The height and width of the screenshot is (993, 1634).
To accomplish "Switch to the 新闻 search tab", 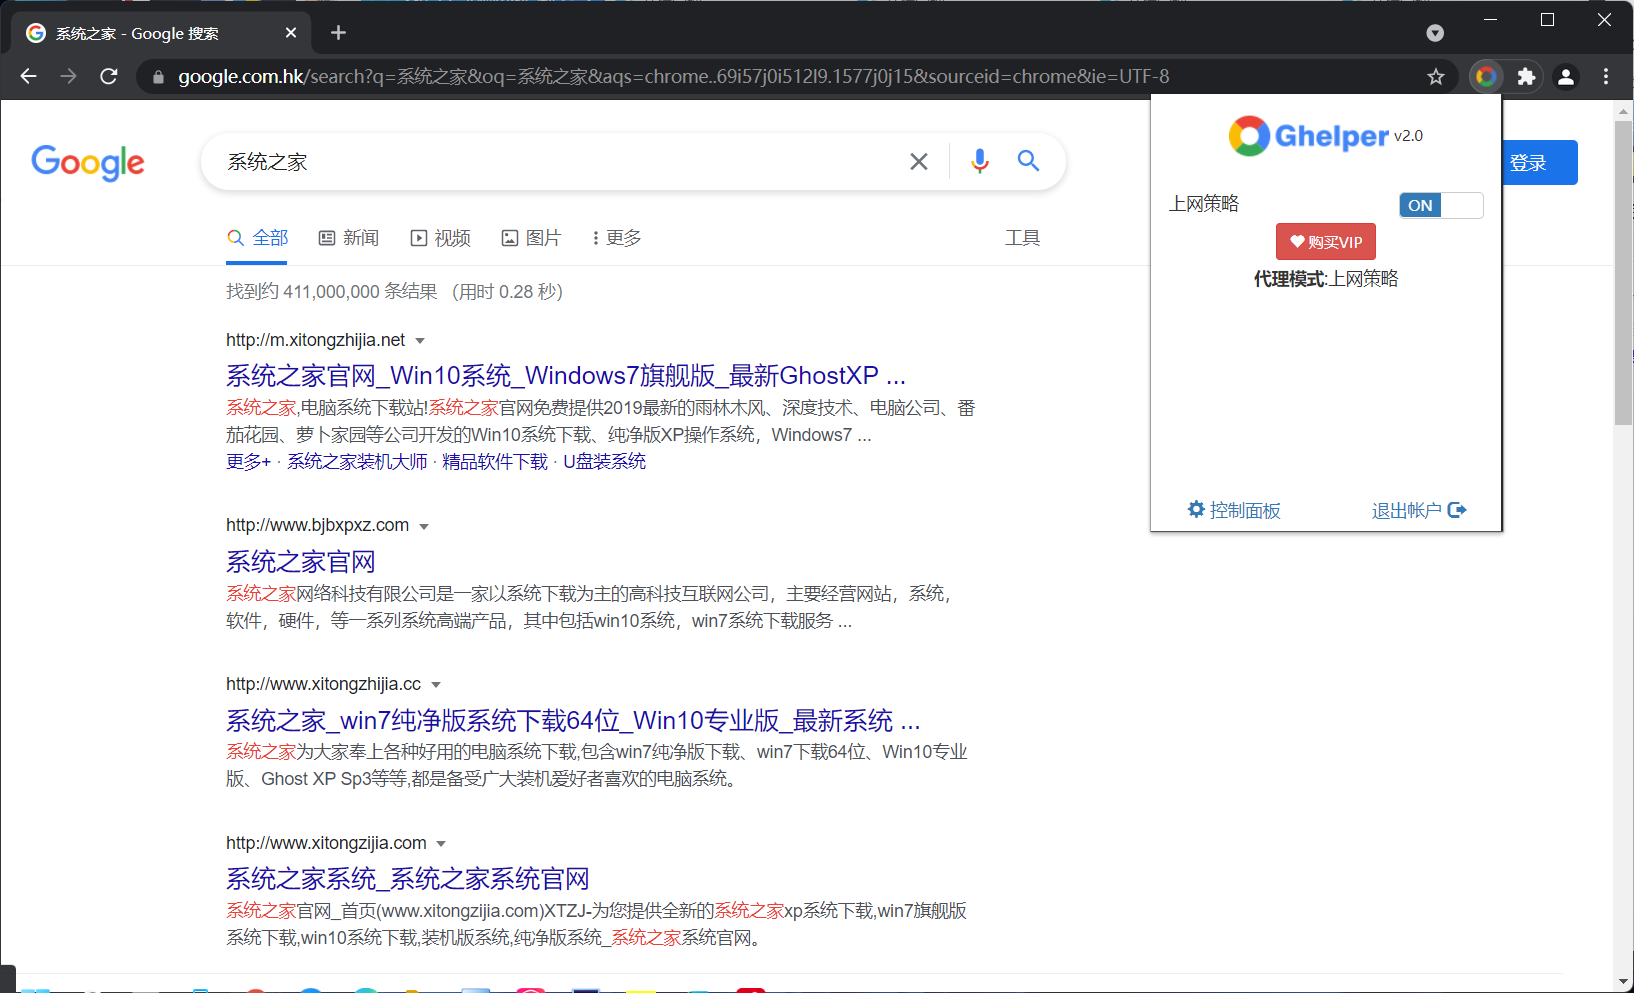I will coord(349,238).
